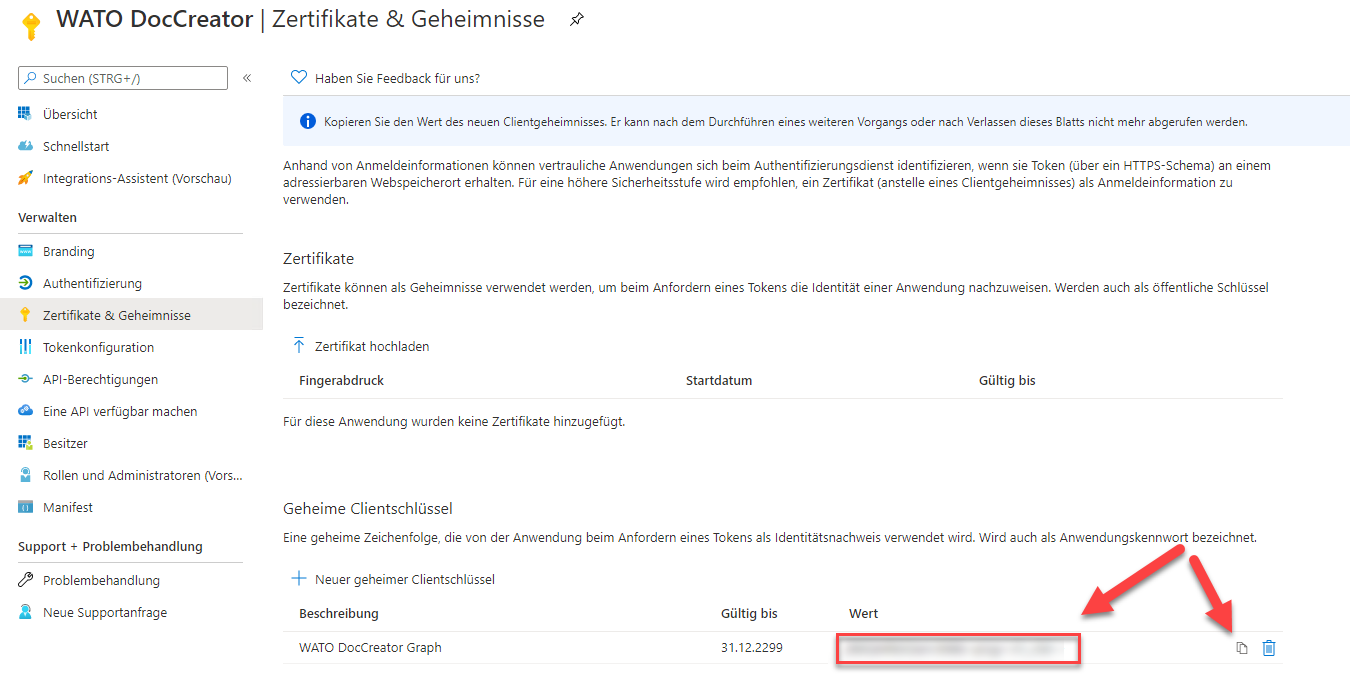
Task: Click the Tokenkonfiguration icon
Action: point(26,347)
